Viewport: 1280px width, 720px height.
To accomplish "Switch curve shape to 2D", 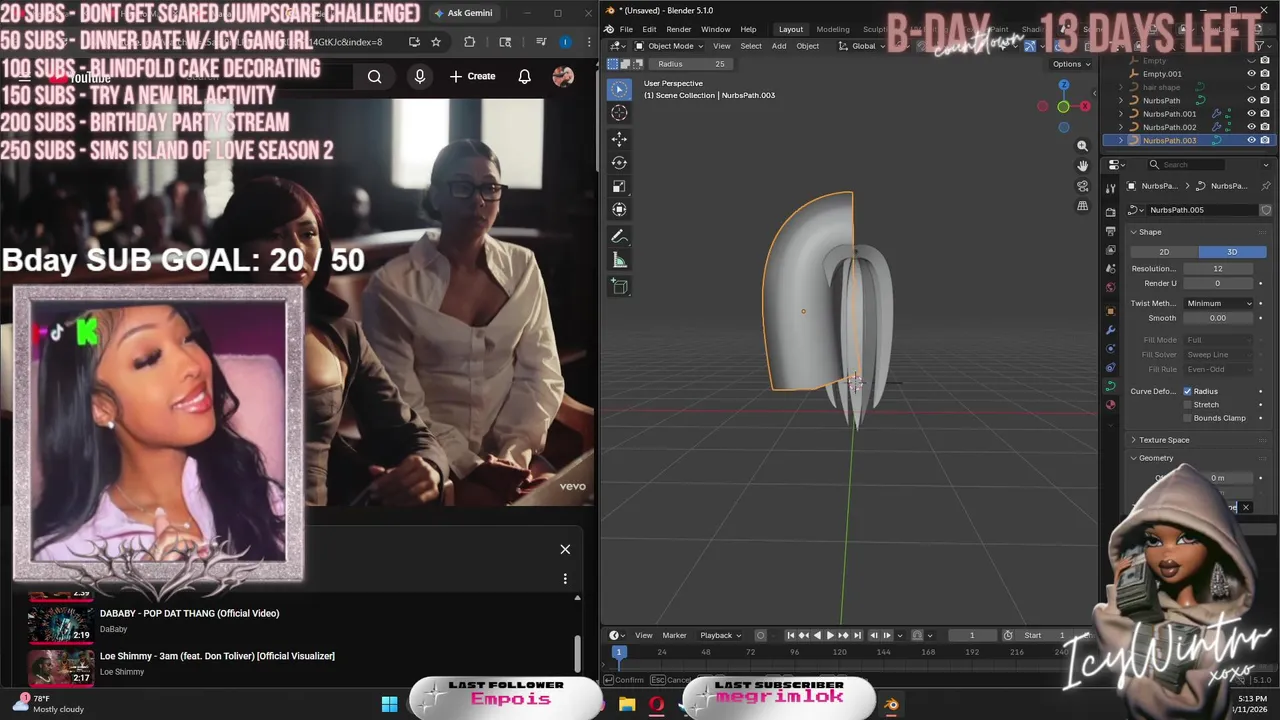I will click(x=1164, y=252).
